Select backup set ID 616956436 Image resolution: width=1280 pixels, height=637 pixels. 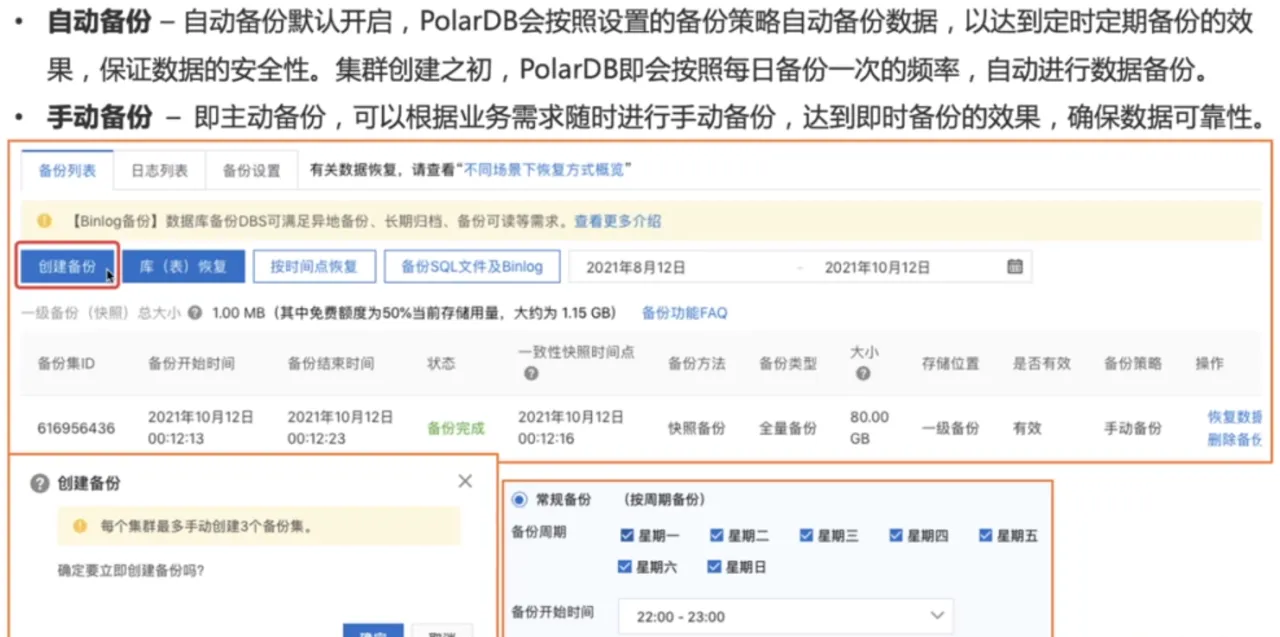pos(76,428)
